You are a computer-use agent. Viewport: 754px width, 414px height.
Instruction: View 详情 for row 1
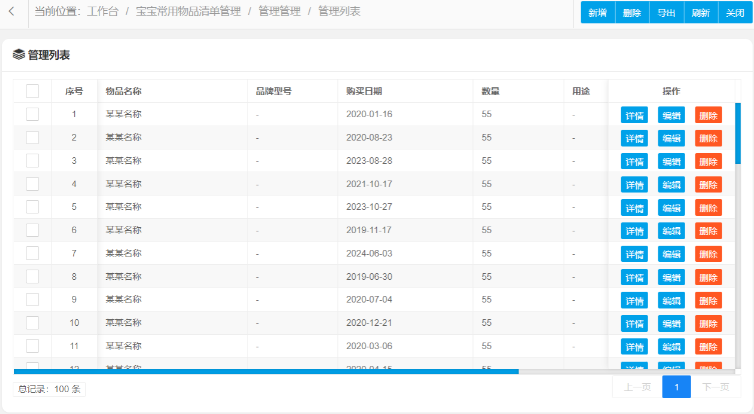(x=634, y=115)
